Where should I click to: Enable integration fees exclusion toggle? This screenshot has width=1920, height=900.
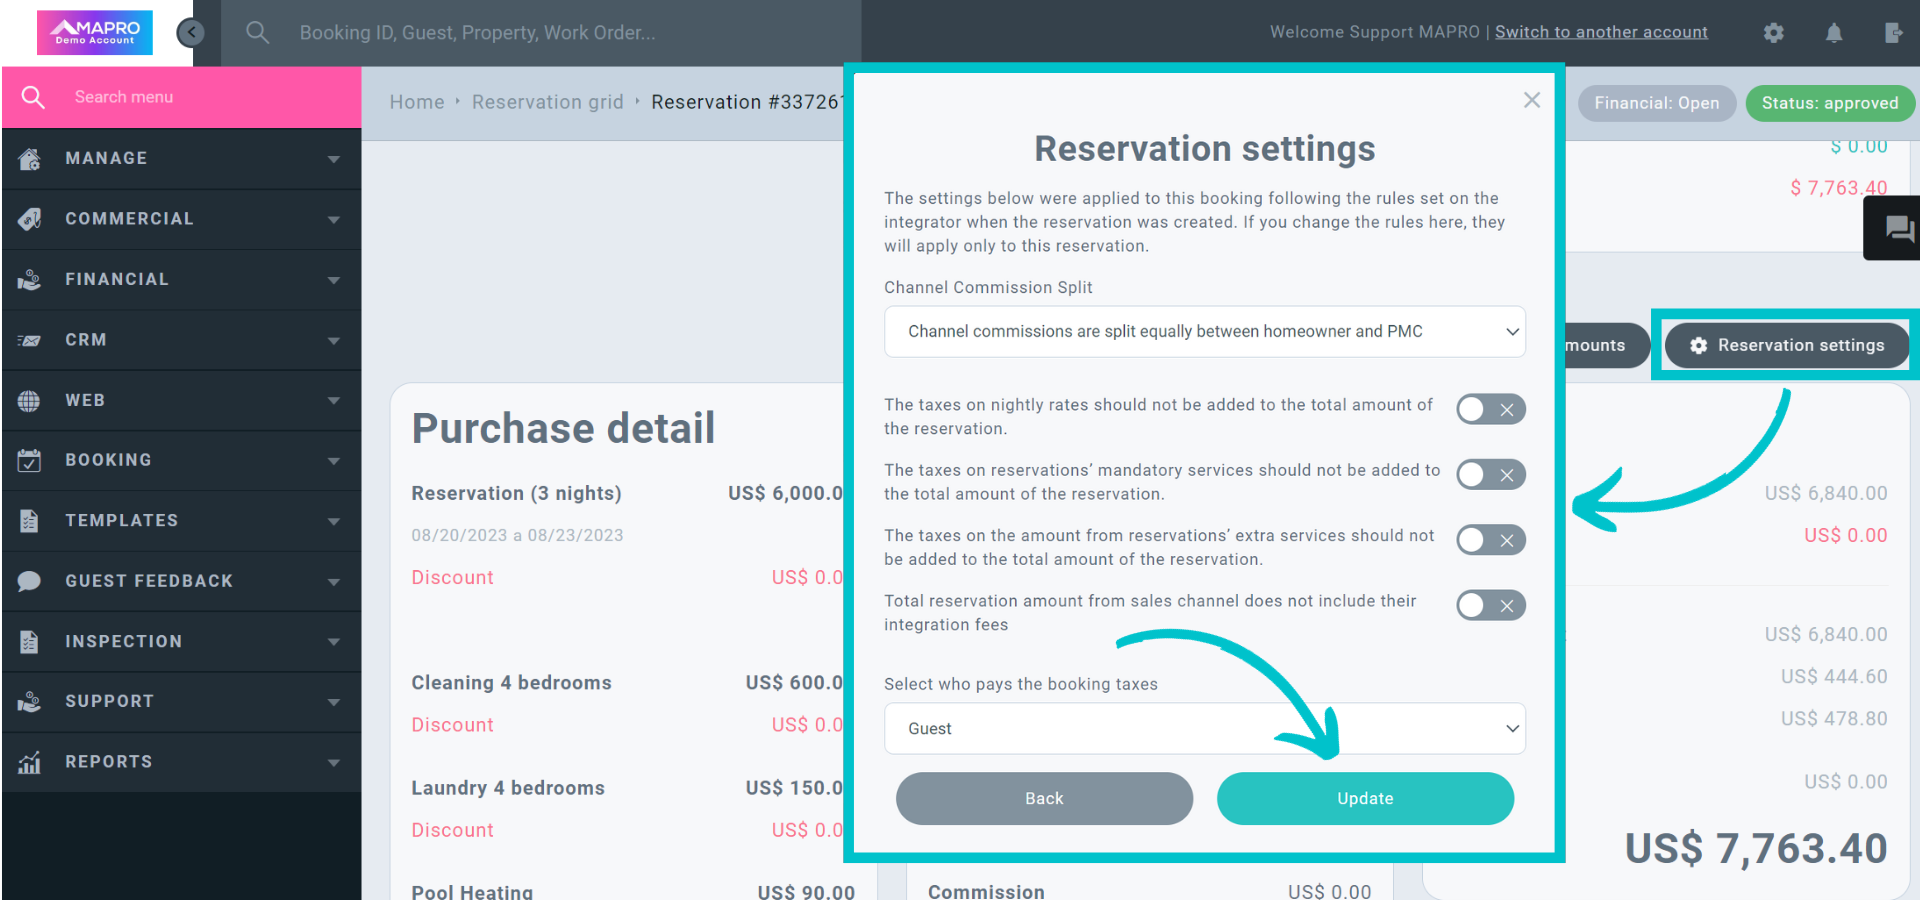pos(1490,605)
